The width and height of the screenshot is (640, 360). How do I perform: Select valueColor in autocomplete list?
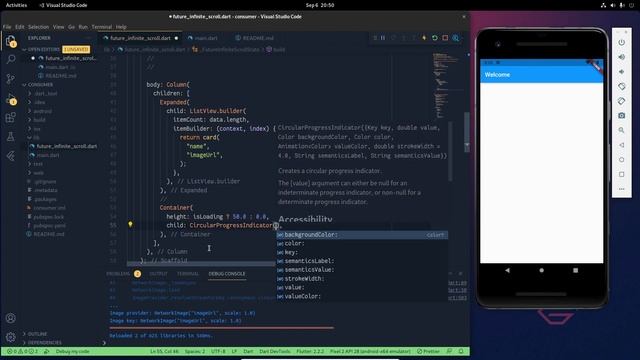[362, 296]
